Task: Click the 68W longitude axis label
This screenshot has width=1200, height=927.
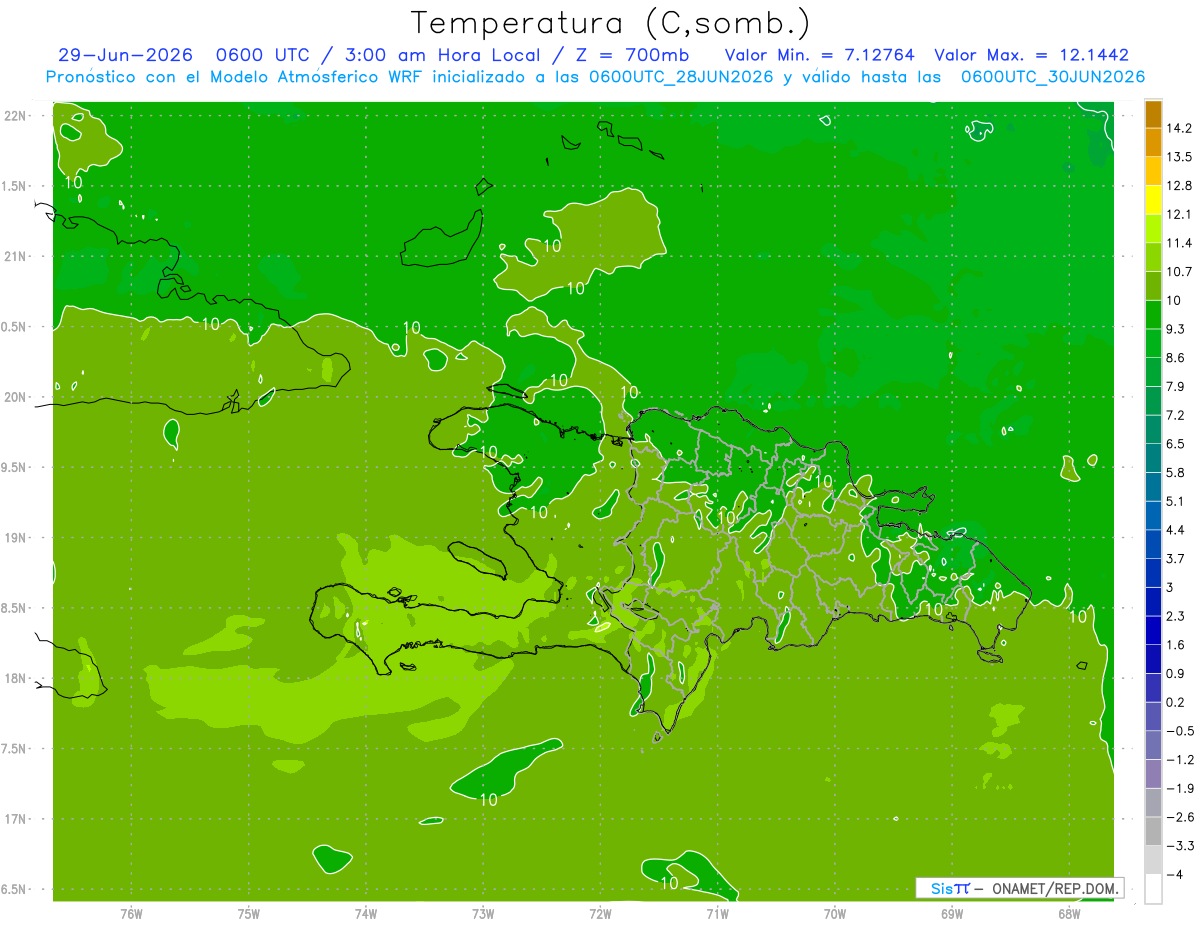Action: pos(1069,913)
